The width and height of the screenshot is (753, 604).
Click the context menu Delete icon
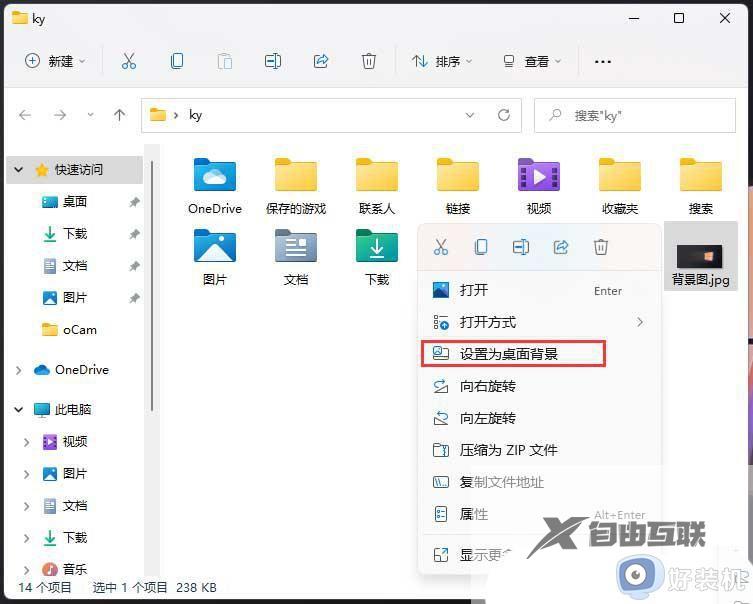coord(601,247)
